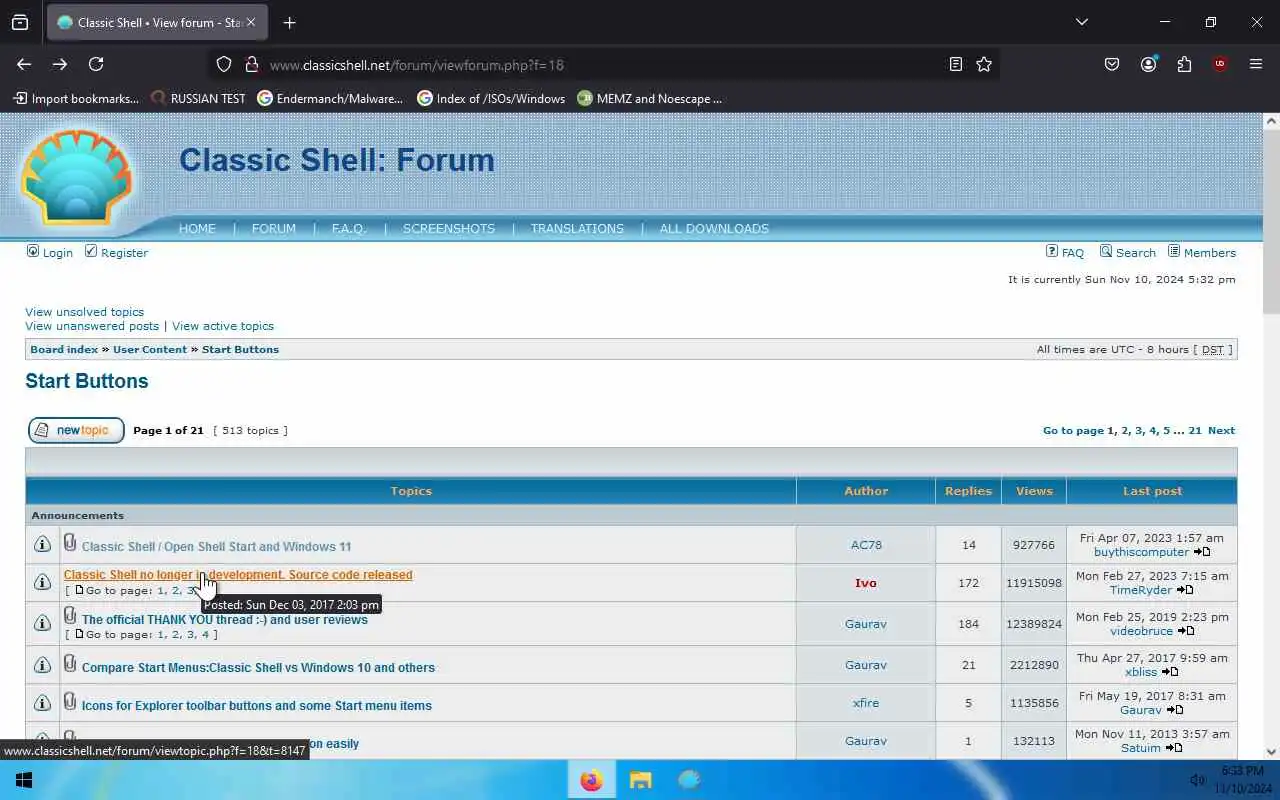View unsolved topics
This screenshot has height=800, width=1280.
85,312
